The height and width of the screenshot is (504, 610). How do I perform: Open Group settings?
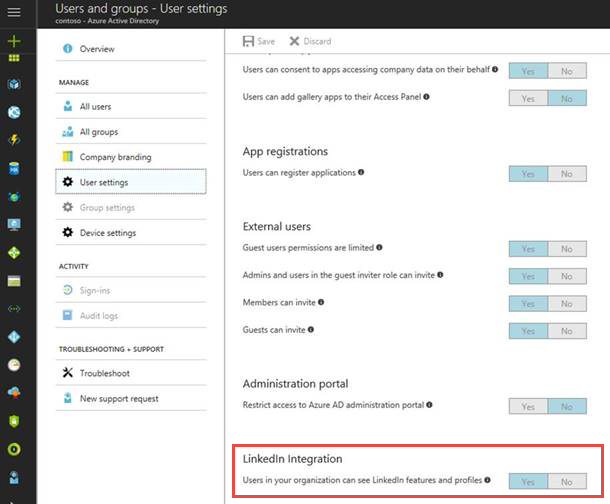pos(131,207)
